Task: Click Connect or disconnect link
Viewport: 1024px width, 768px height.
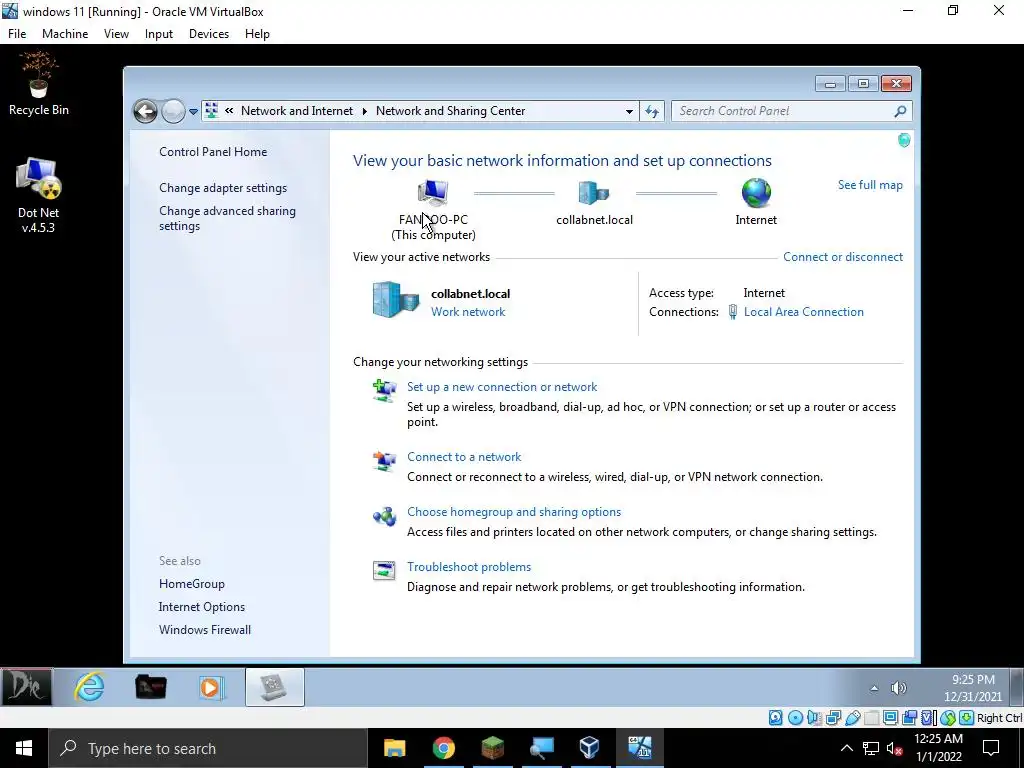Action: click(843, 257)
